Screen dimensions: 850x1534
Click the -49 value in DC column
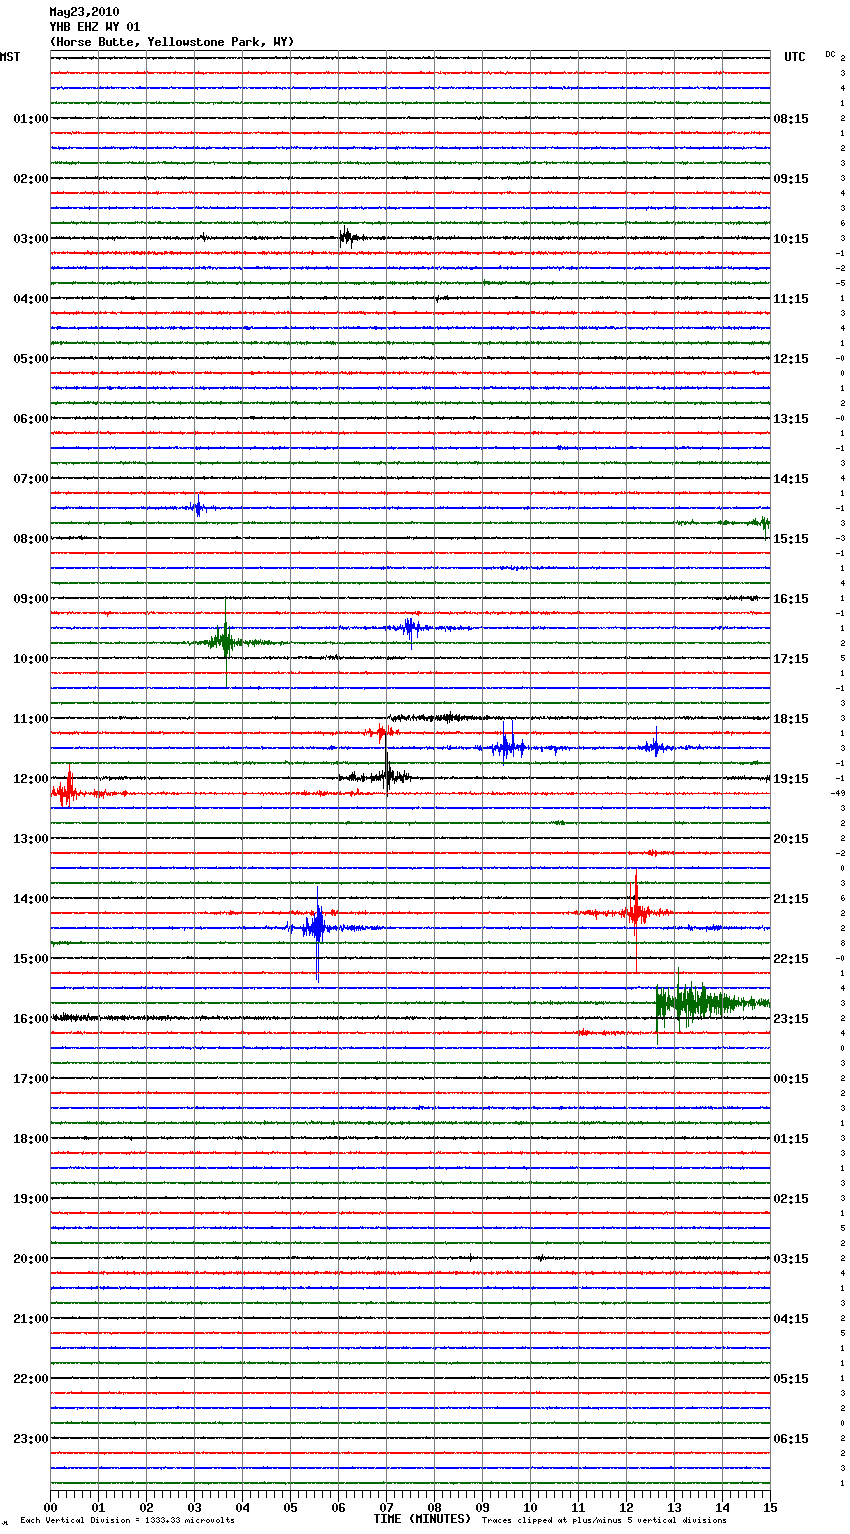click(838, 793)
